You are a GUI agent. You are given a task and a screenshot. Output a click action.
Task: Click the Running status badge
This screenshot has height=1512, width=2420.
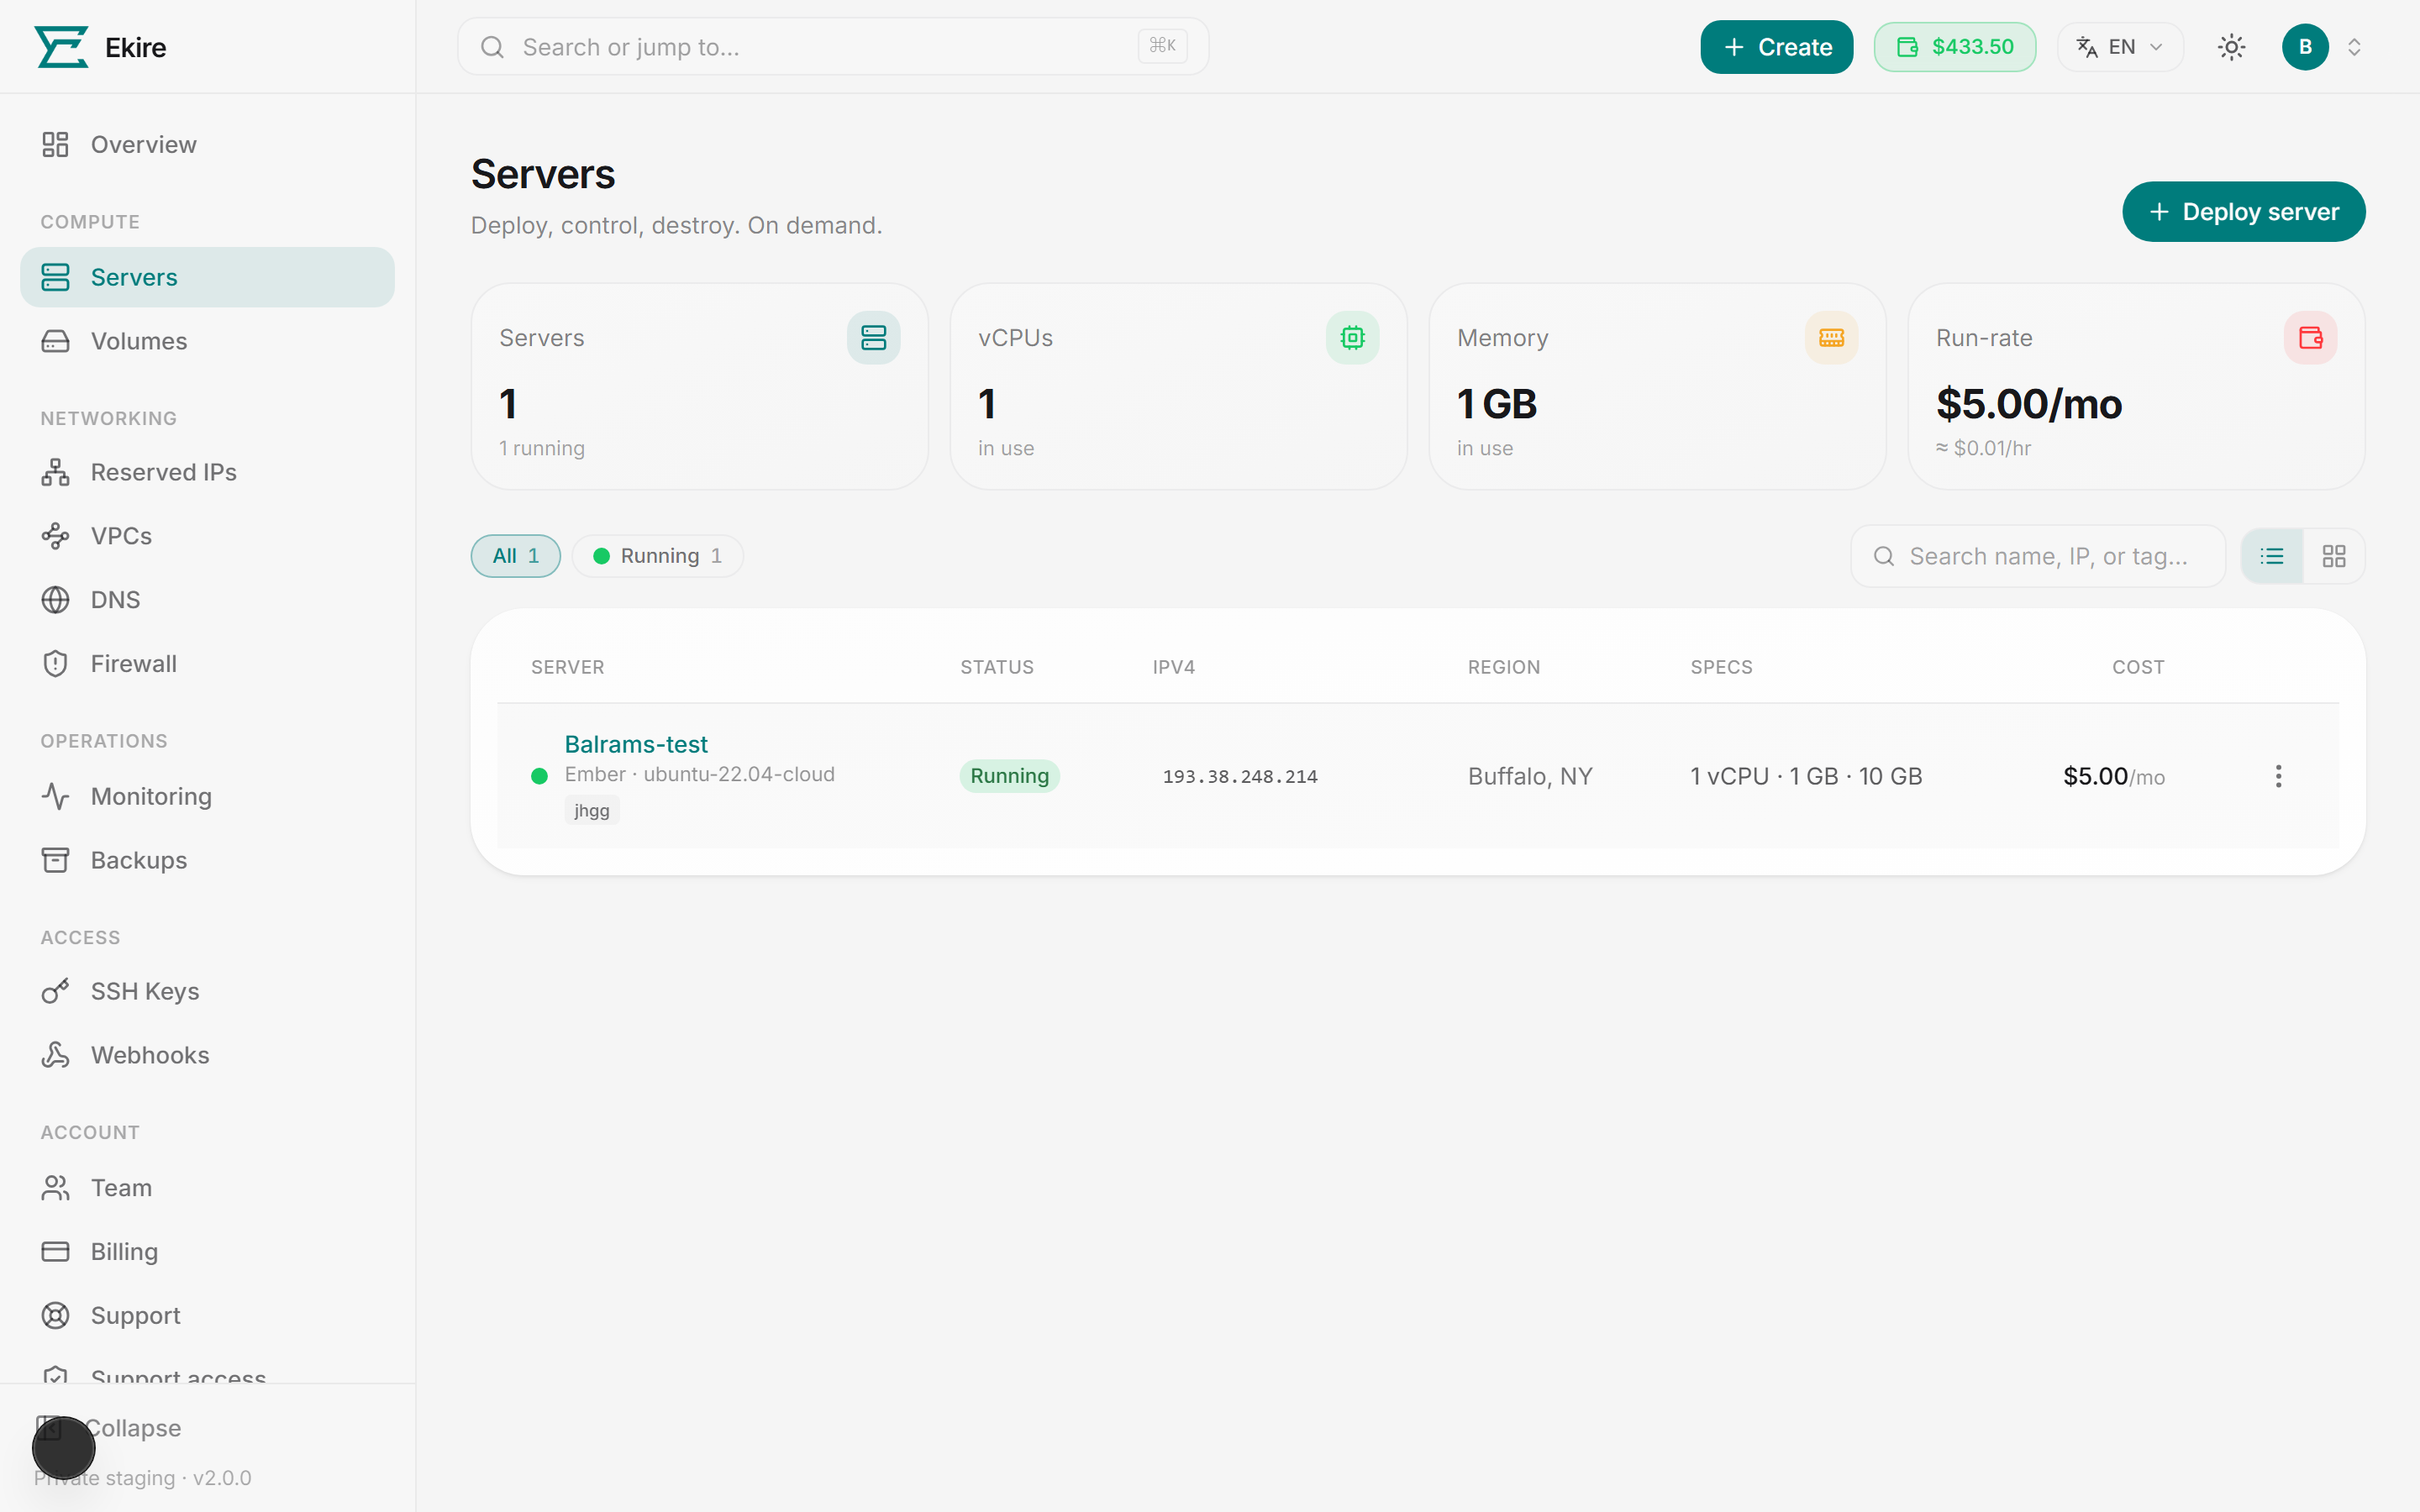pyautogui.click(x=1009, y=776)
